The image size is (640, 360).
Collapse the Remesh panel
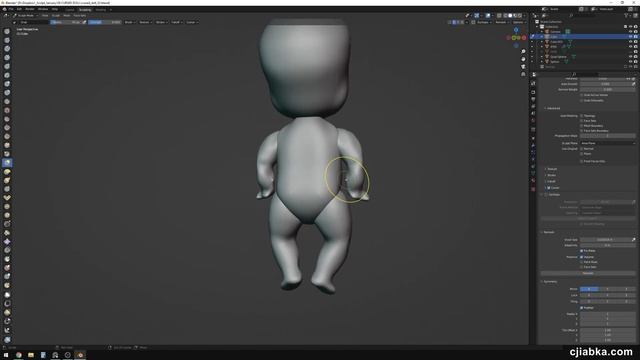[548, 232]
